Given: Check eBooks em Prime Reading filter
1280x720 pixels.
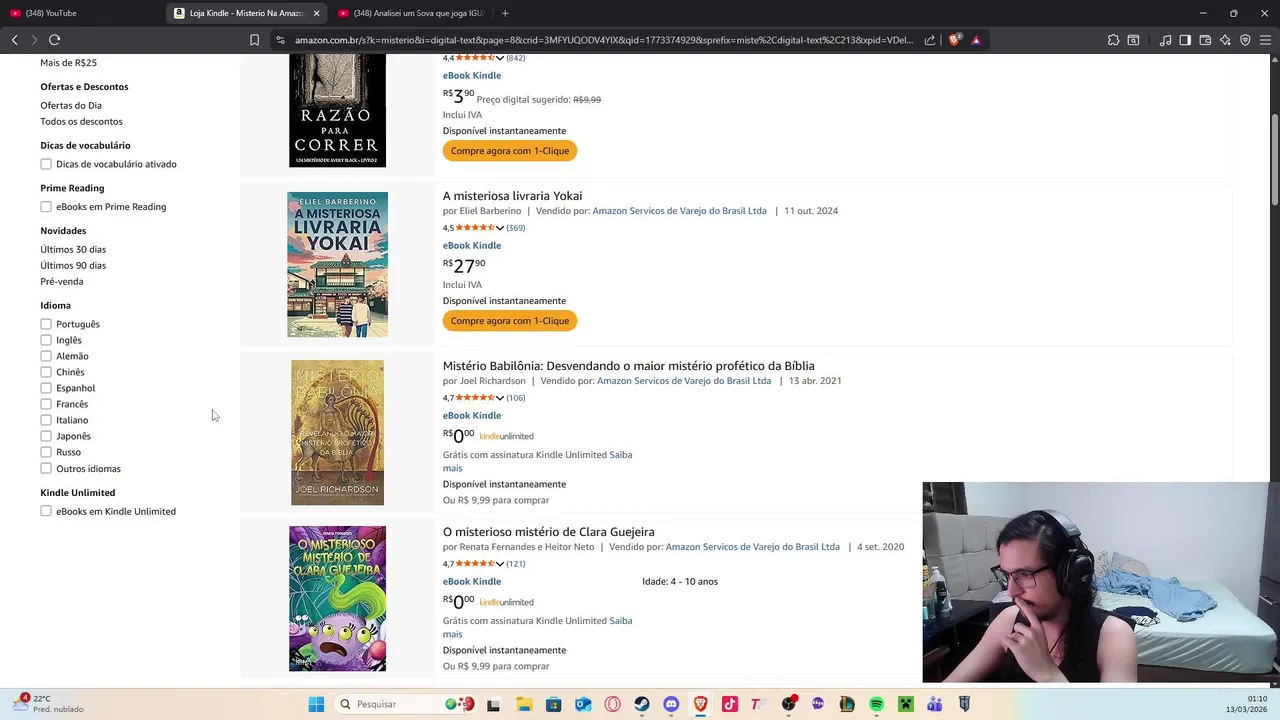Looking at the screenshot, I should [x=46, y=207].
